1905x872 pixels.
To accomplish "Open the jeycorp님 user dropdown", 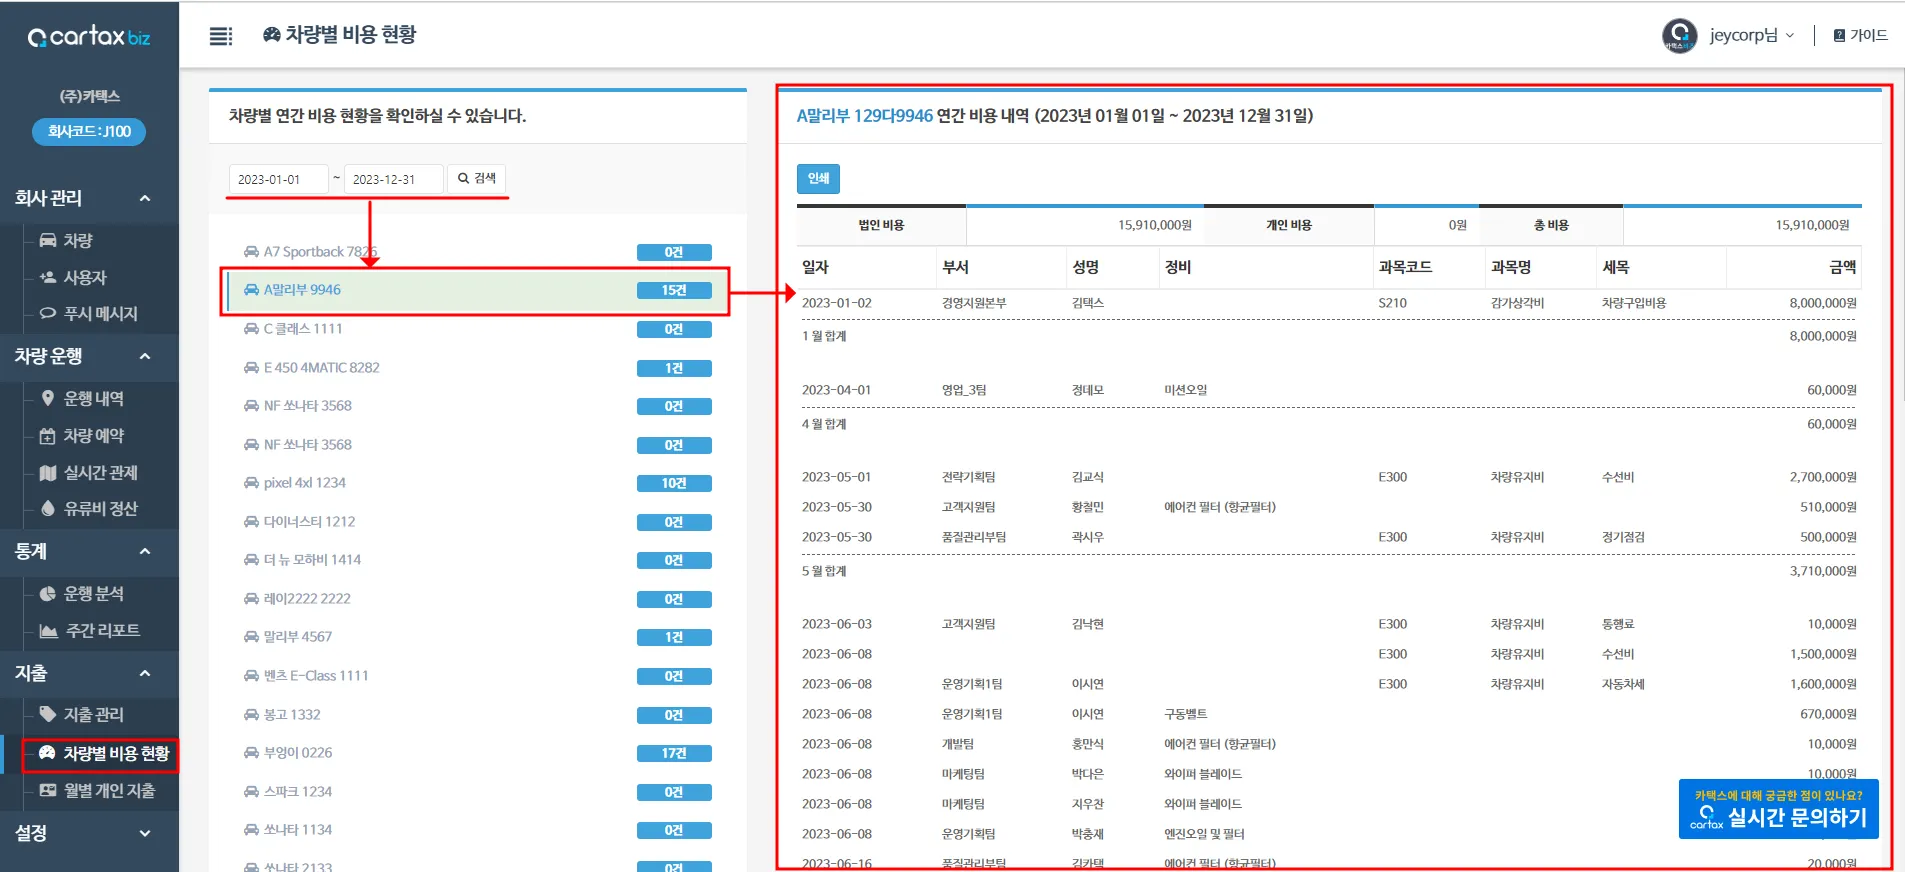I will tap(1751, 35).
